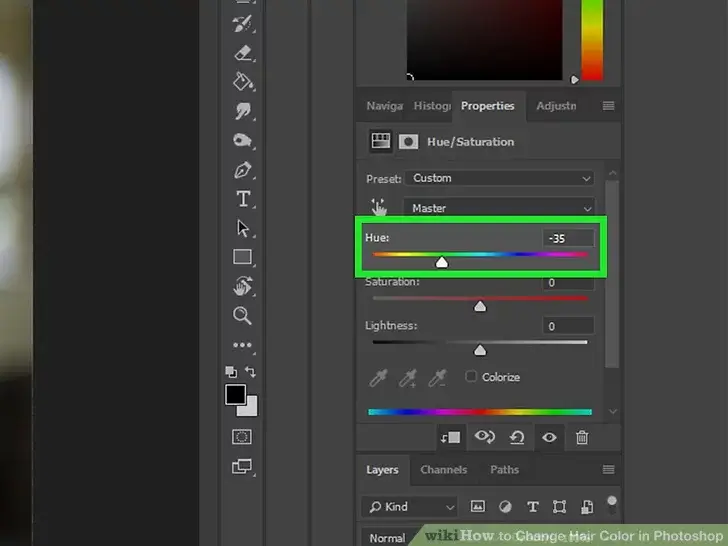Select the Rectangle shape tool
This screenshot has height=546, width=728.
(x=242, y=257)
